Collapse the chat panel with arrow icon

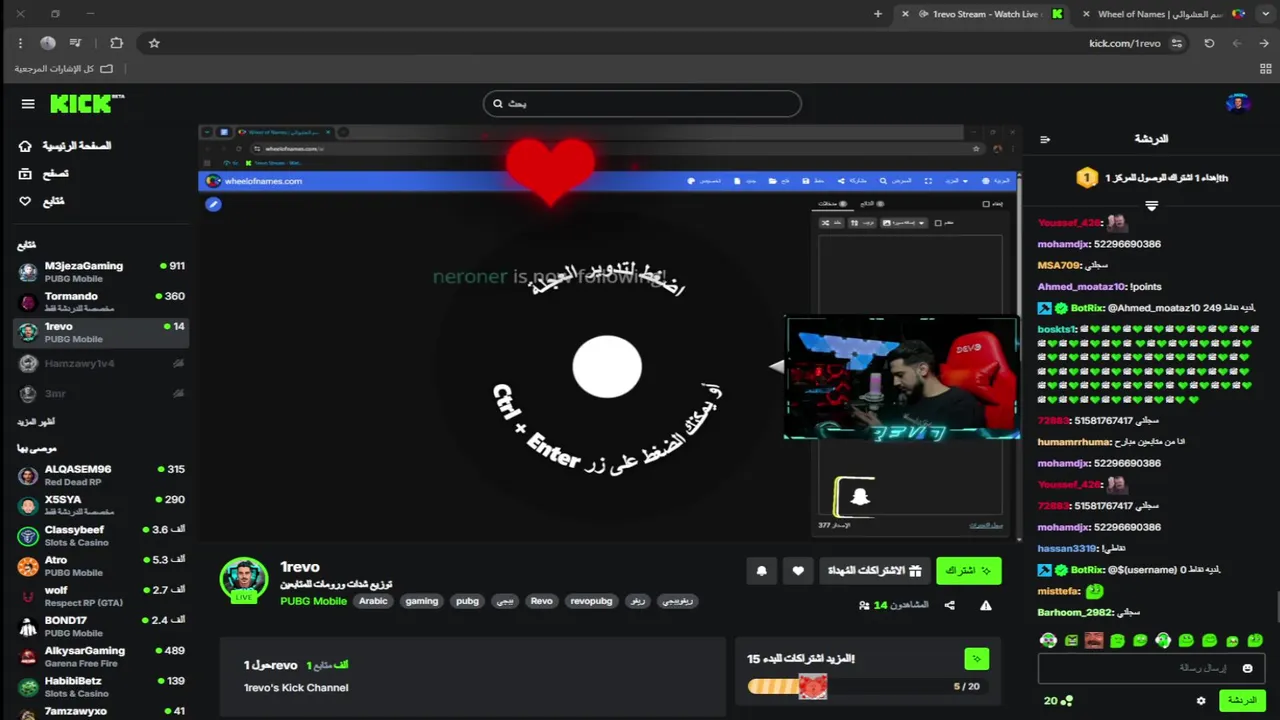point(1045,139)
